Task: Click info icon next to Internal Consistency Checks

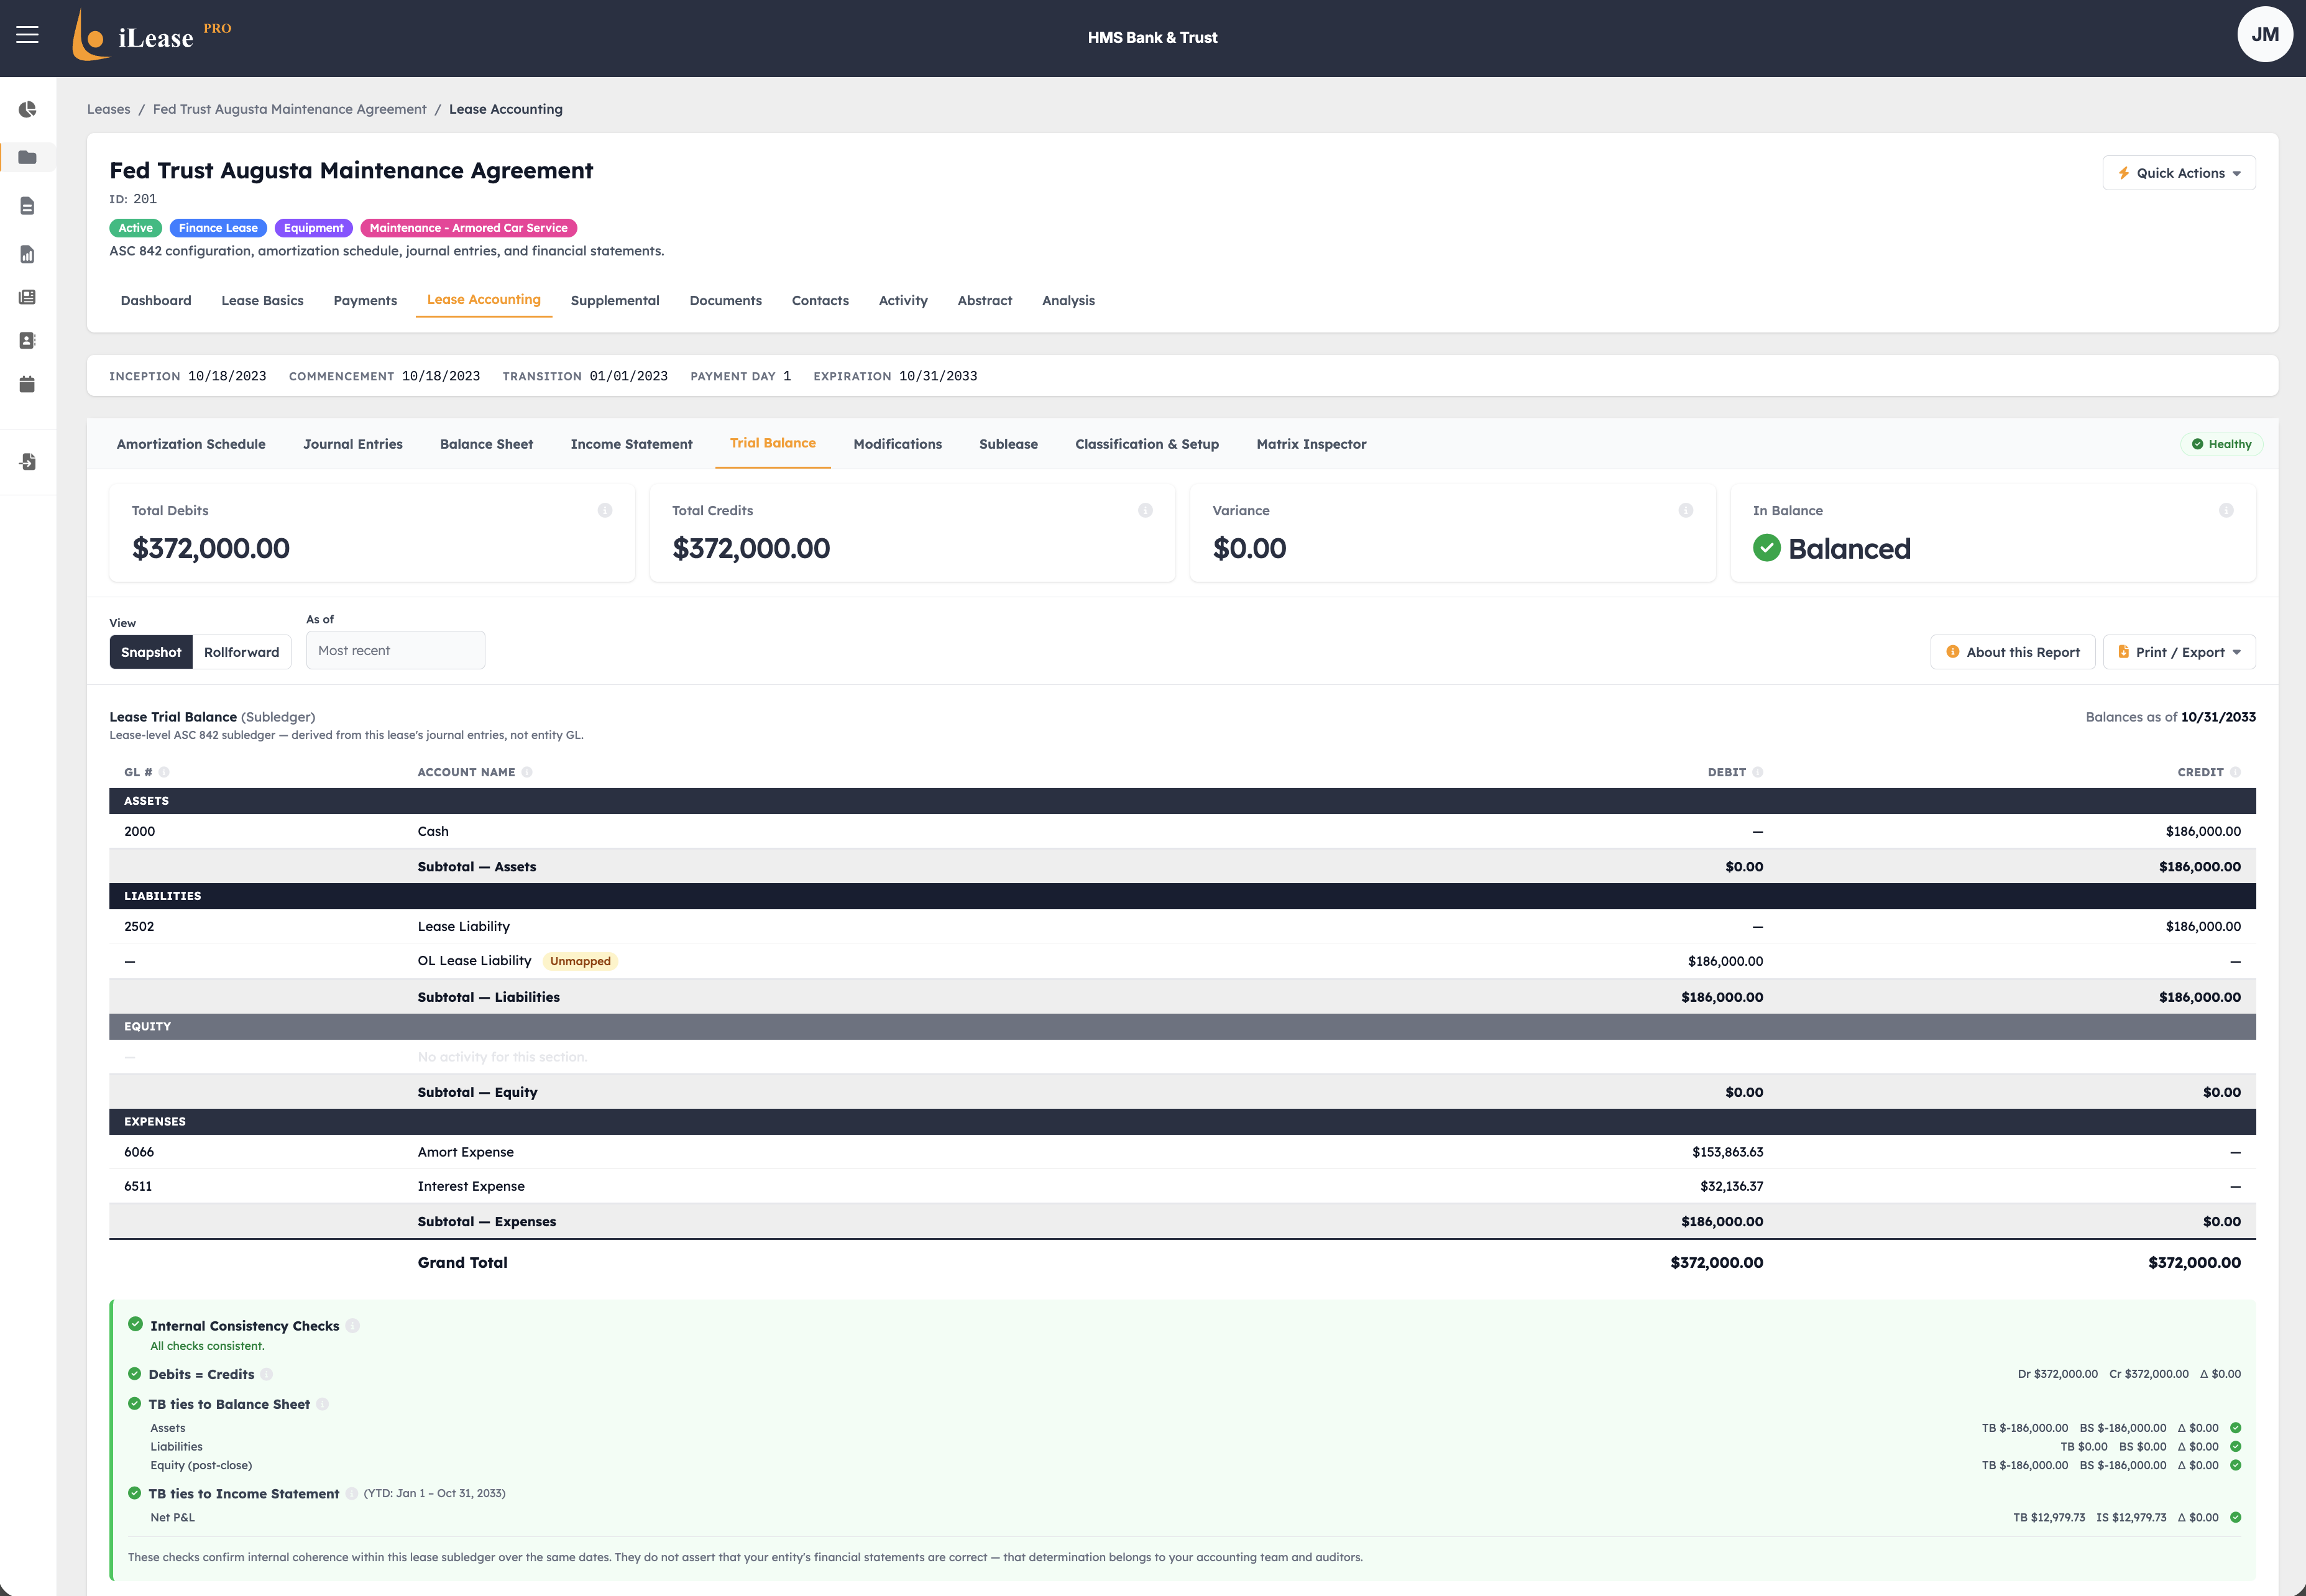Action: point(353,1326)
